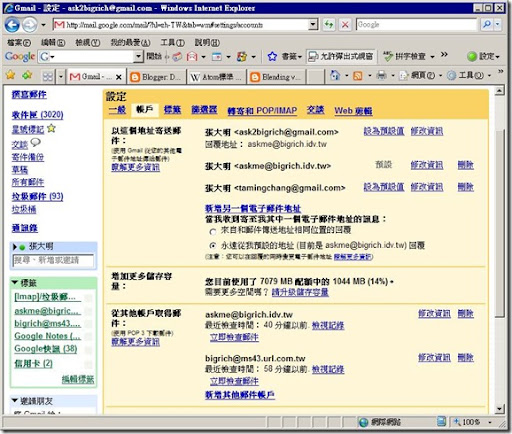The width and height of the screenshot is (512, 434).
Task: Switch to the Blogger browser tab
Action: click(x=157, y=77)
